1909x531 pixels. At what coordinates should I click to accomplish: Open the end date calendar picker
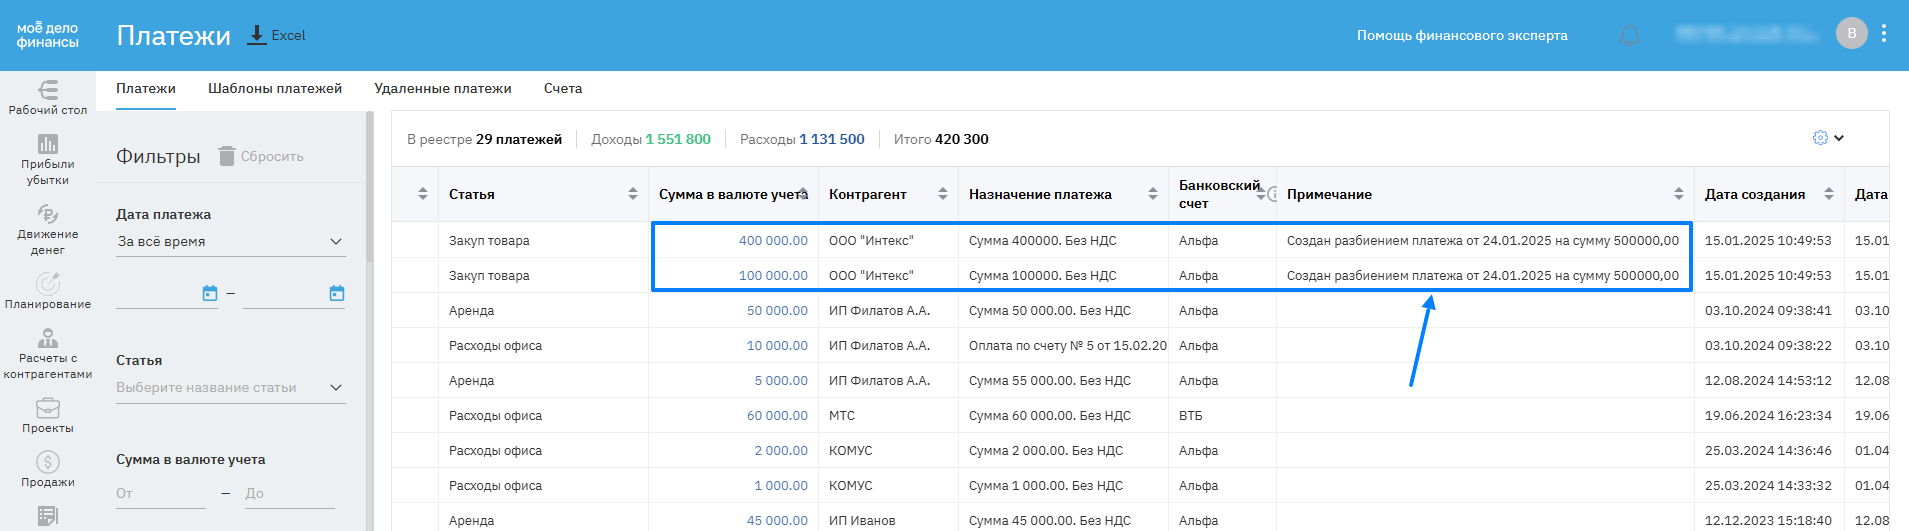tap(337, 293)
